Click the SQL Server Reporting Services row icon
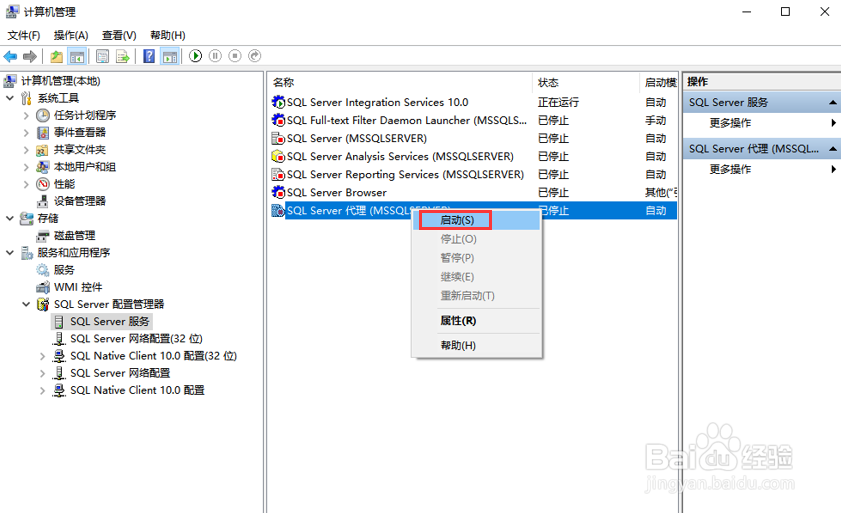 pos(278,174)
